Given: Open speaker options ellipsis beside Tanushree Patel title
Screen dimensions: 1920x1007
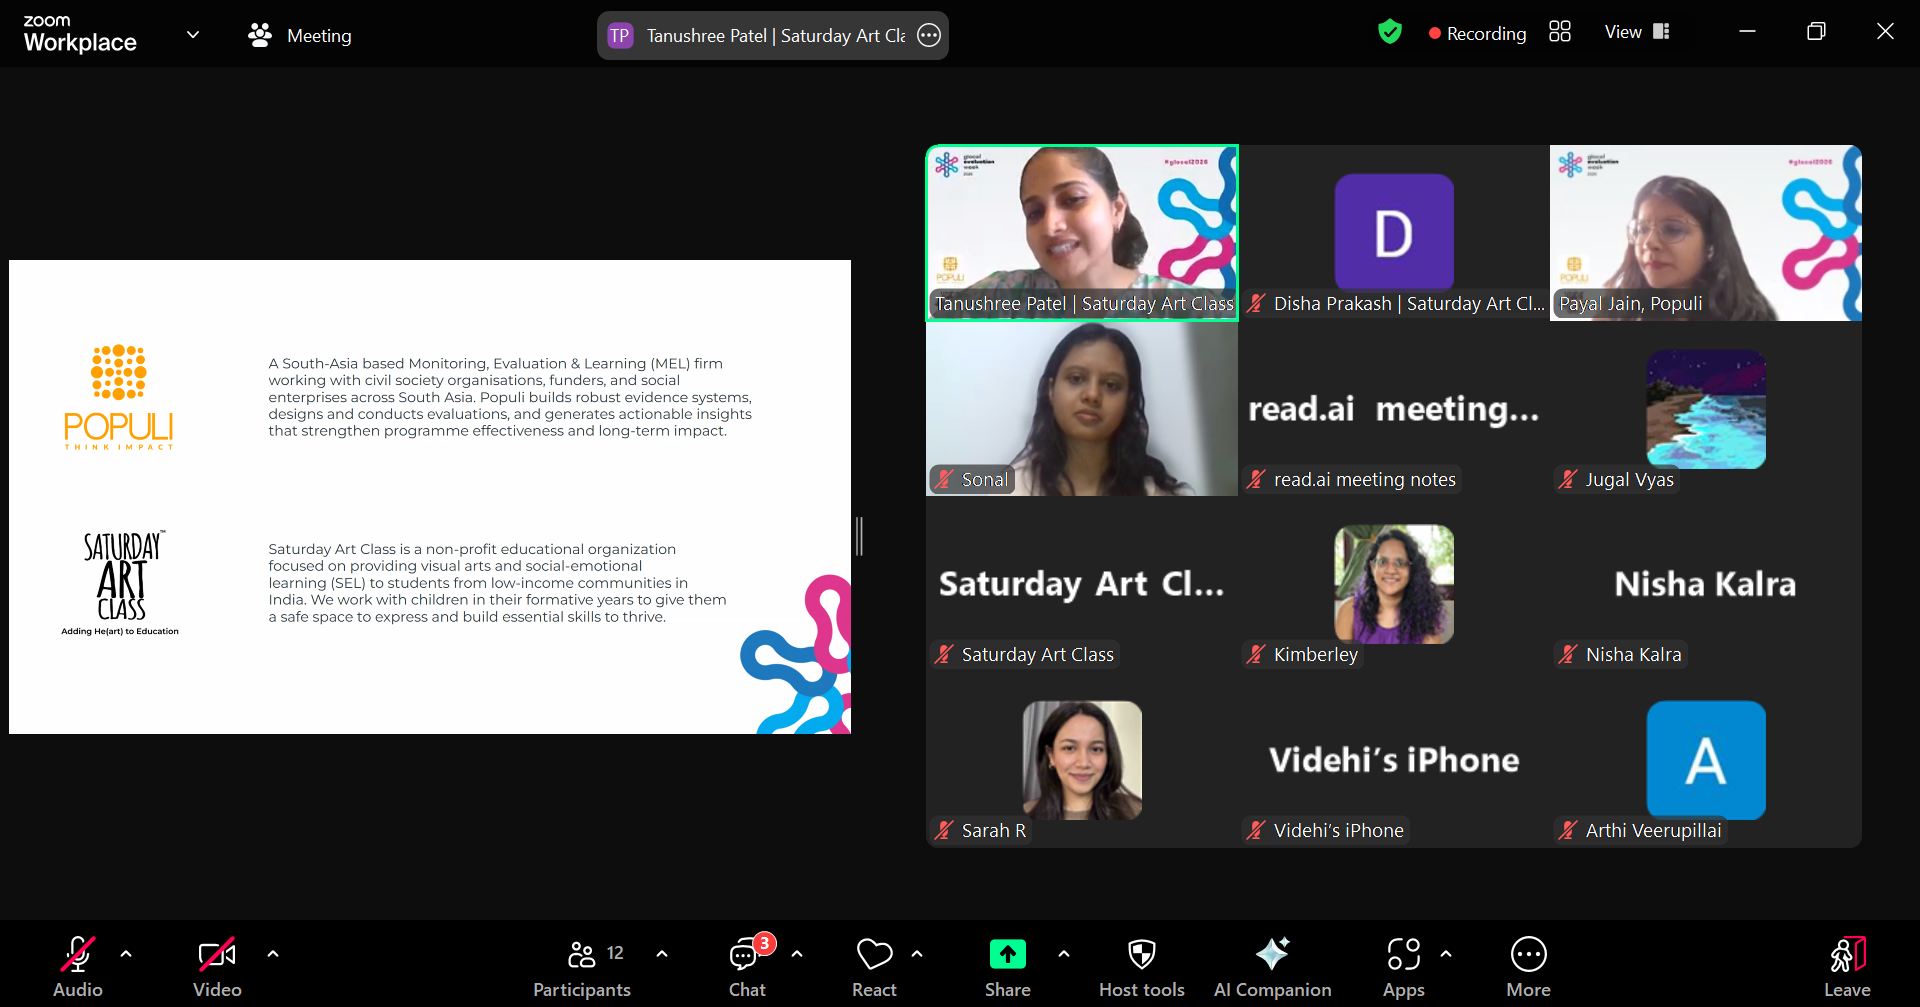Looking at the screenshot, I should pos(929,36).
